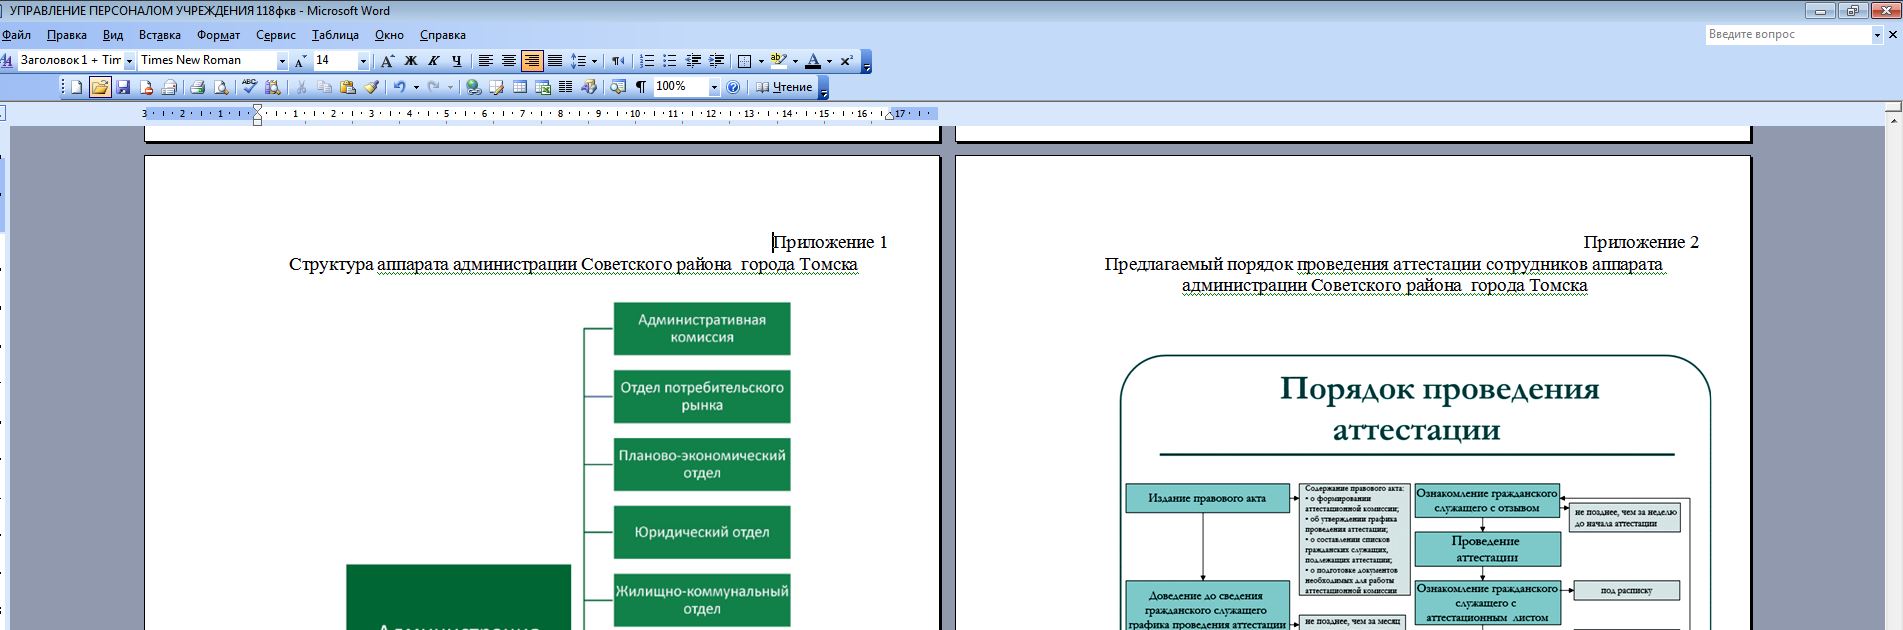Open the Print Preview tool
Screen dimensions: 1903x630
pos(221,88)
